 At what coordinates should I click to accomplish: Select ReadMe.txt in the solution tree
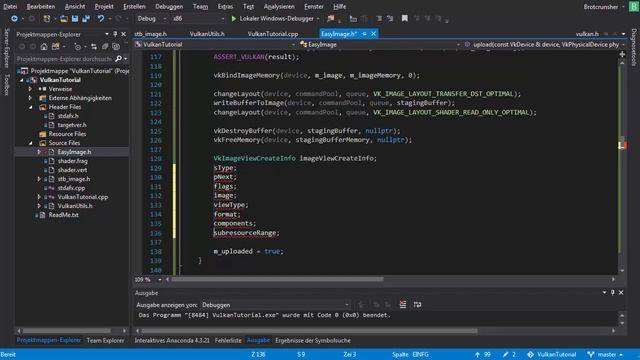click(63, 215)
